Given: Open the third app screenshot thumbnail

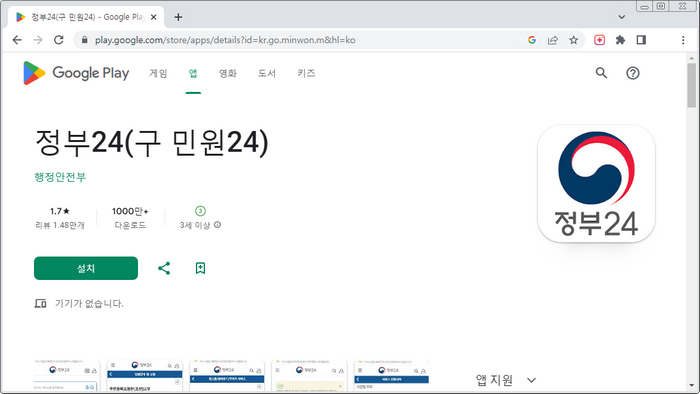Looking at the screenshot, I should coord(227,376).
